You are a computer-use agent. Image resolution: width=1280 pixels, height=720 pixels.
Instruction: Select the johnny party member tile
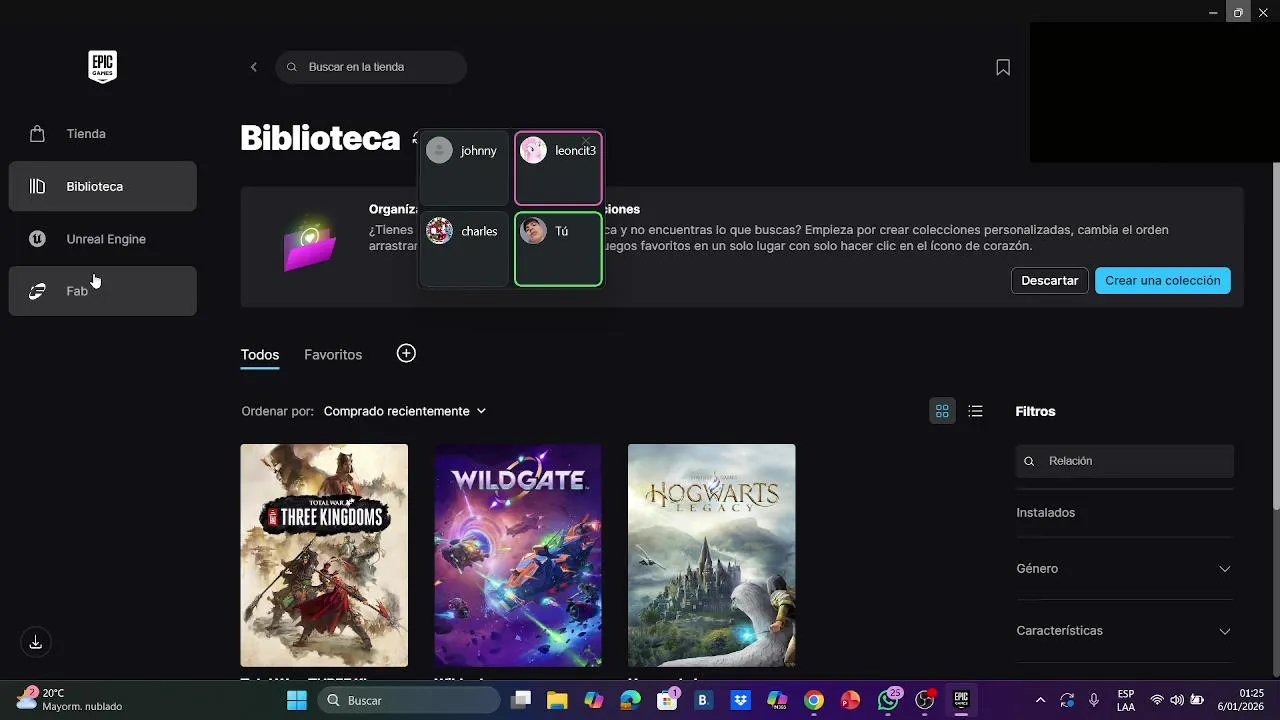coord(464,168)
